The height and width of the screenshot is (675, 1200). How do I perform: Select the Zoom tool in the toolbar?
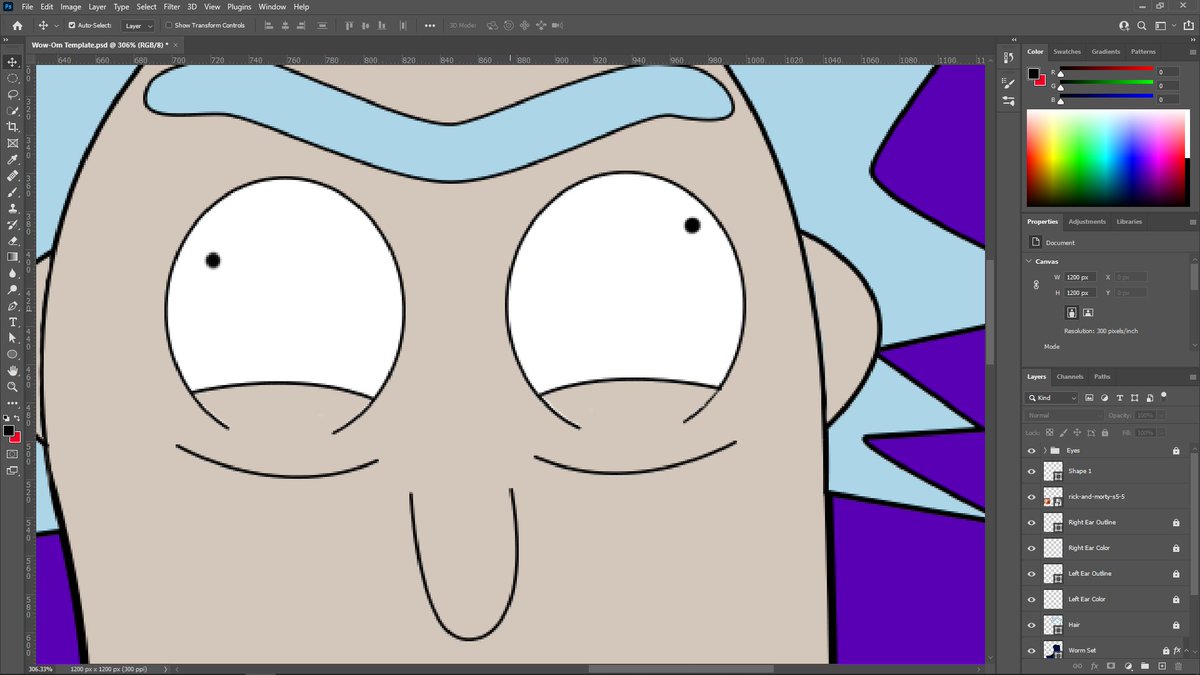coord(13,386)
